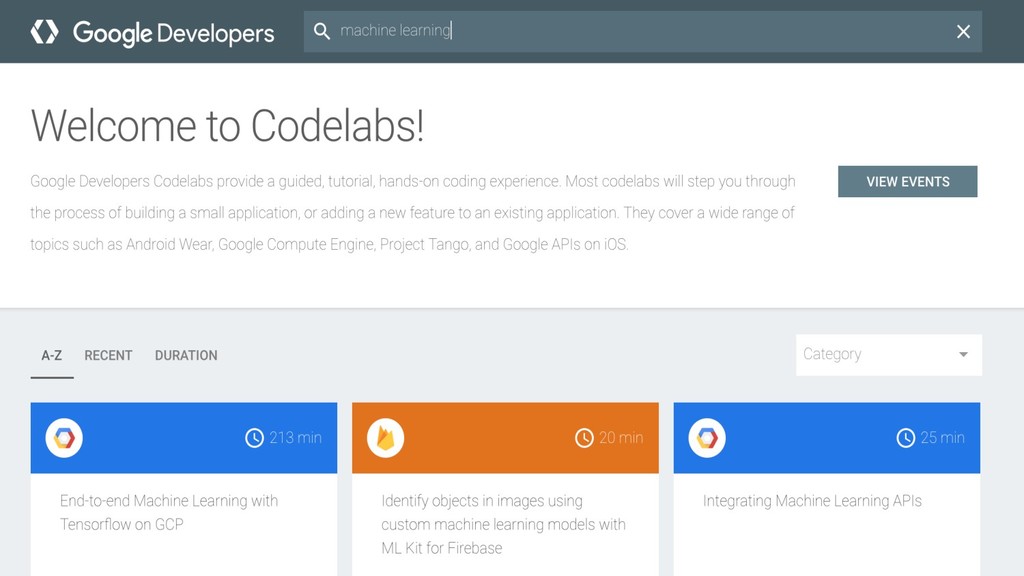Click the magnifying glass search icon
Screen dimensions: 1024x576
click(321, 31)
